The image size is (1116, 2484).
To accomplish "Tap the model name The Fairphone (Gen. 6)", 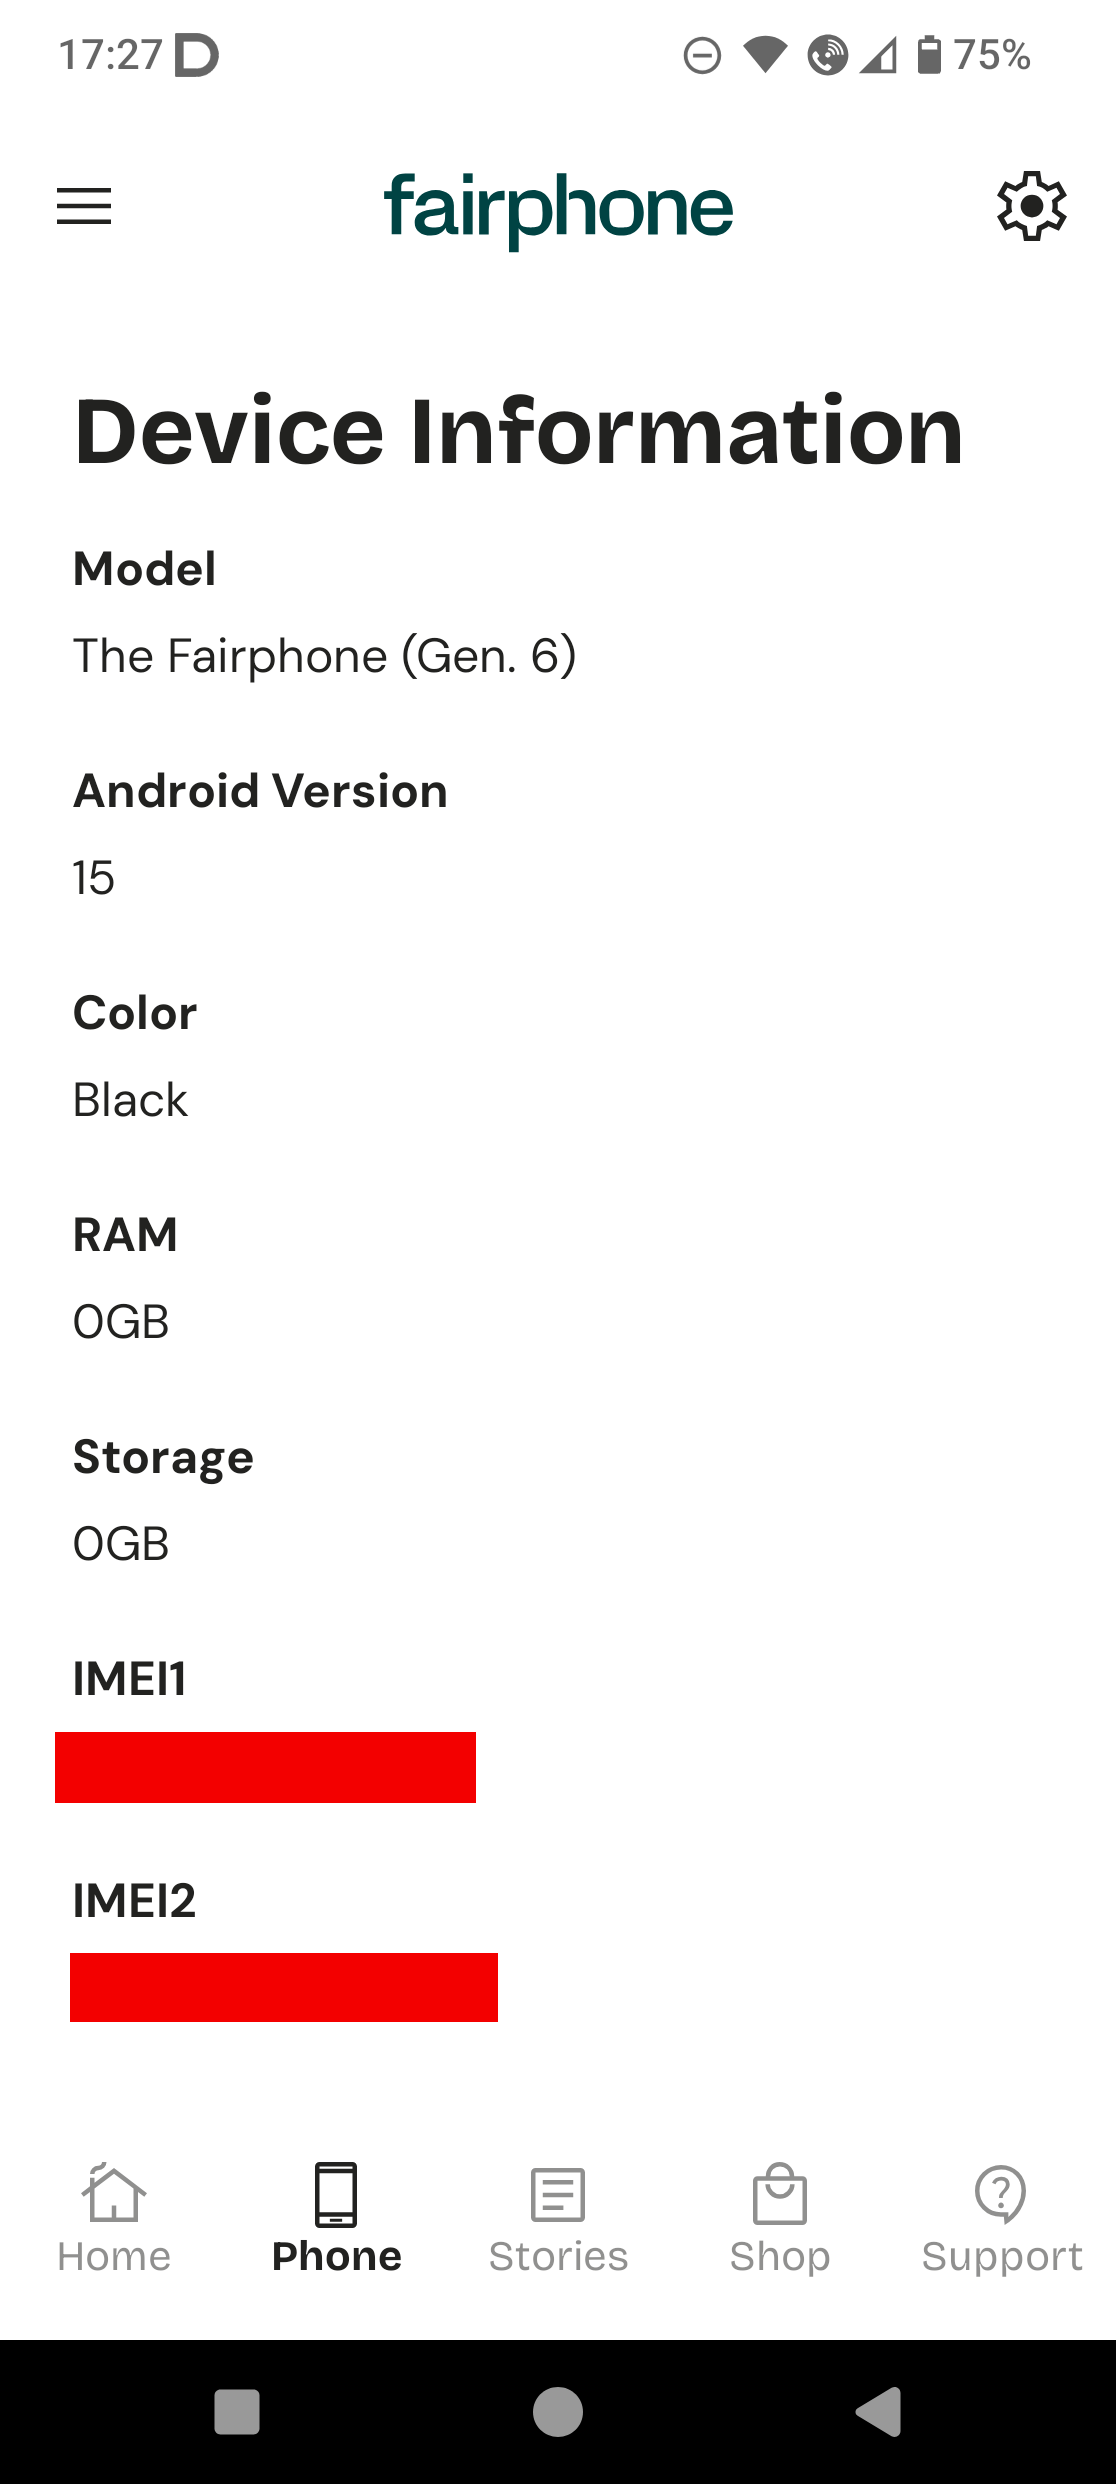I will 325,656.
